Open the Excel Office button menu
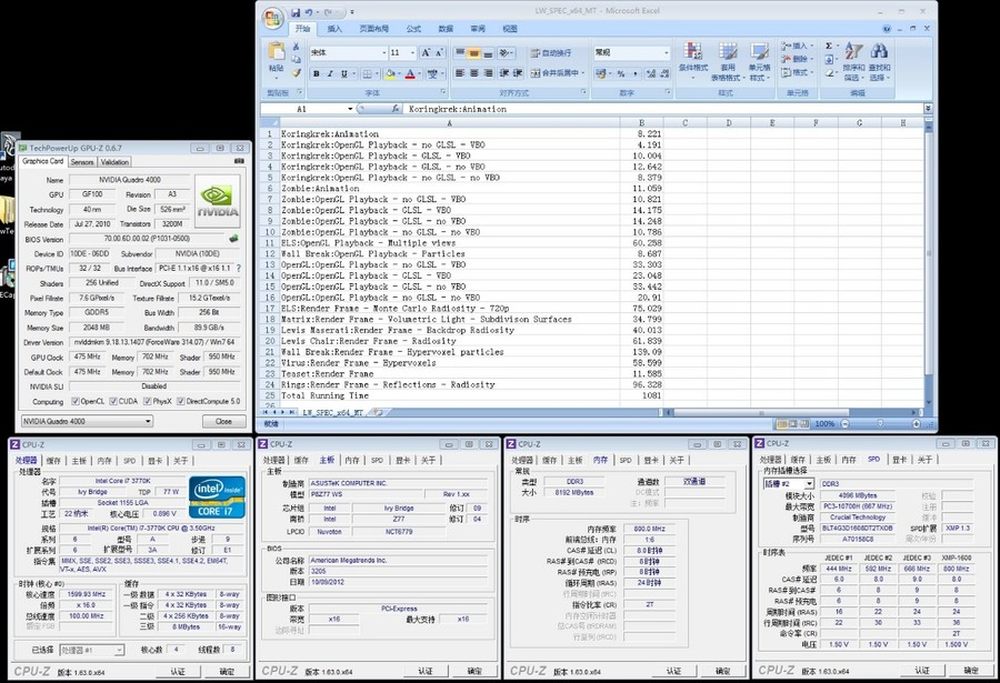1000x683 pixels. coord(273,17)
